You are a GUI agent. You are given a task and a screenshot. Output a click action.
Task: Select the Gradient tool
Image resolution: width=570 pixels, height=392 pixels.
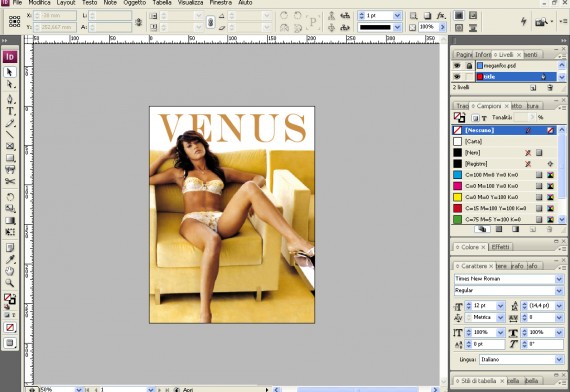point(10,220)
